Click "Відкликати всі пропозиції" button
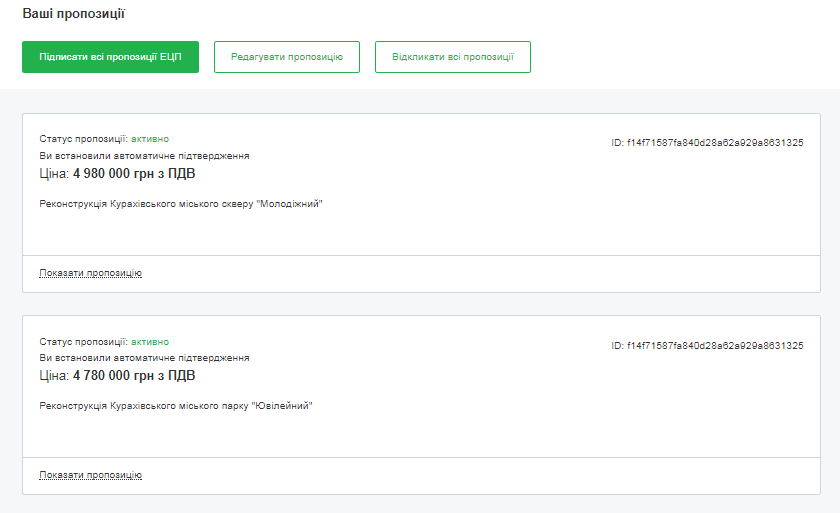 452,57
